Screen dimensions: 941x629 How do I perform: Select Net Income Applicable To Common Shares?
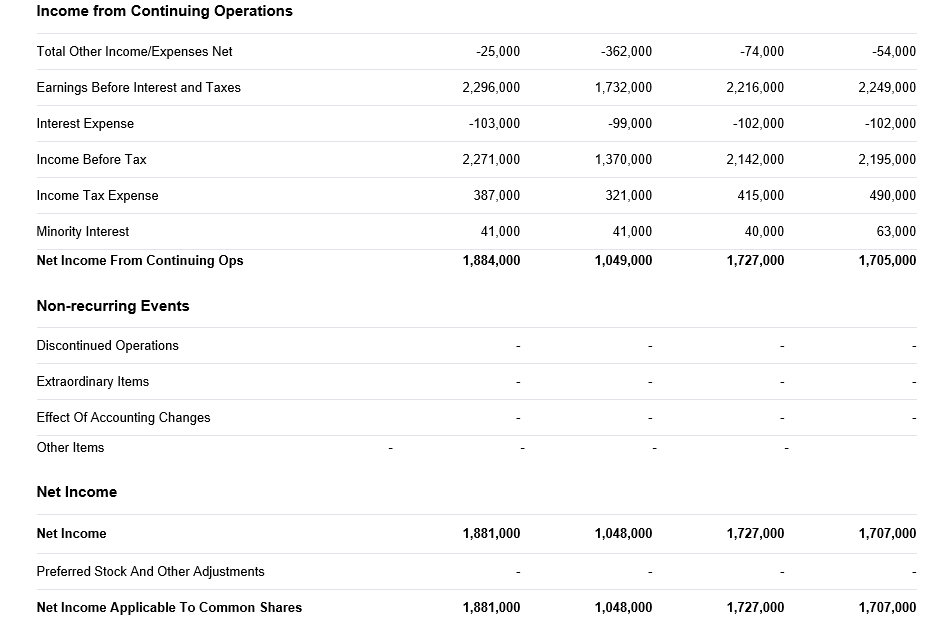tap(169, 607)
